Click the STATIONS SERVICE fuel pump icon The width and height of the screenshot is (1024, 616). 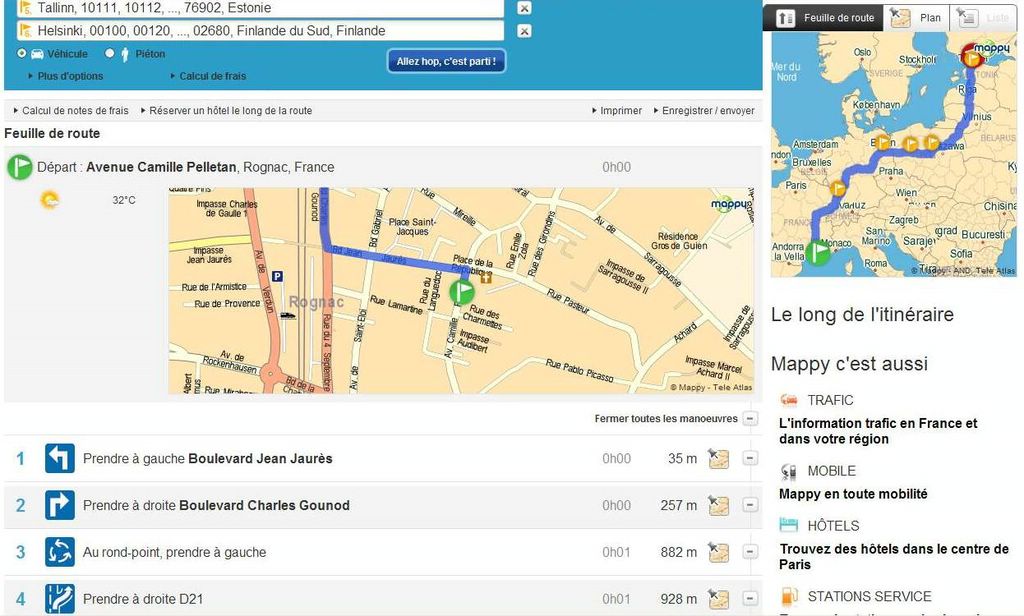point(789,596)
